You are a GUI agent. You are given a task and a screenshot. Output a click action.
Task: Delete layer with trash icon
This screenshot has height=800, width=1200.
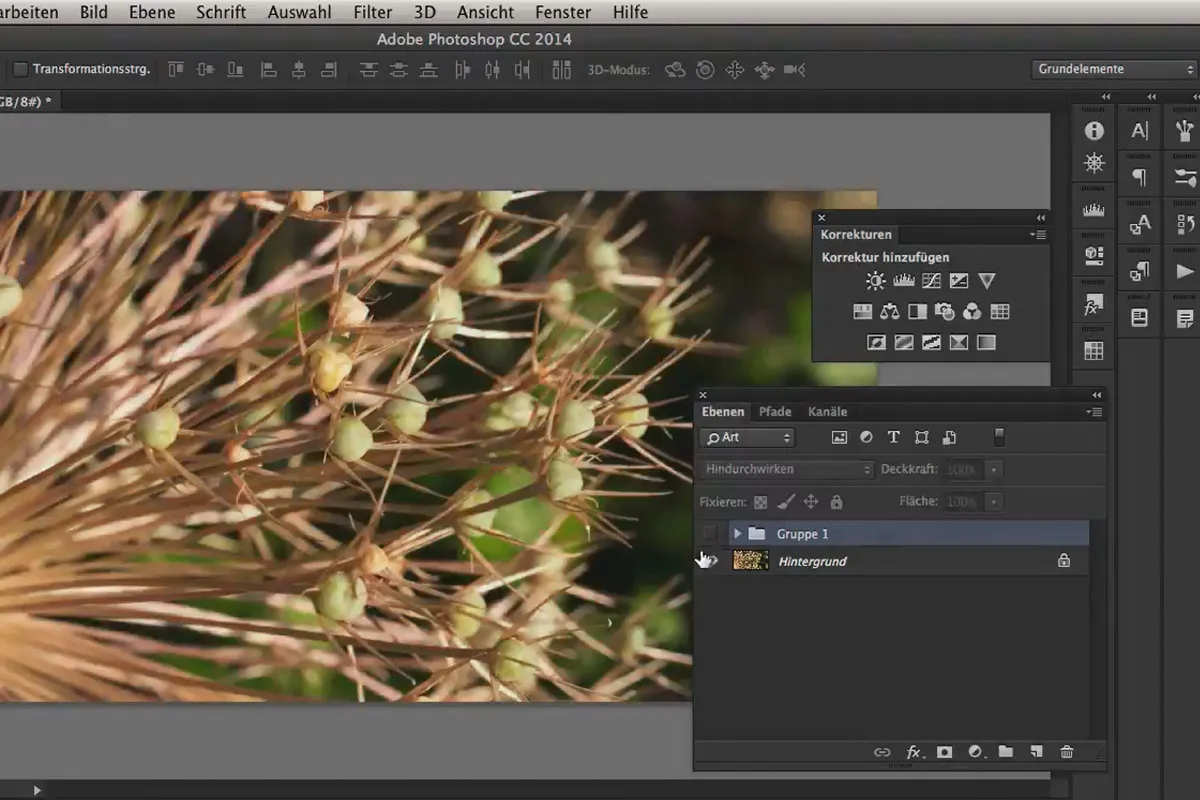pyautogui.click(x=1067, y=752)
